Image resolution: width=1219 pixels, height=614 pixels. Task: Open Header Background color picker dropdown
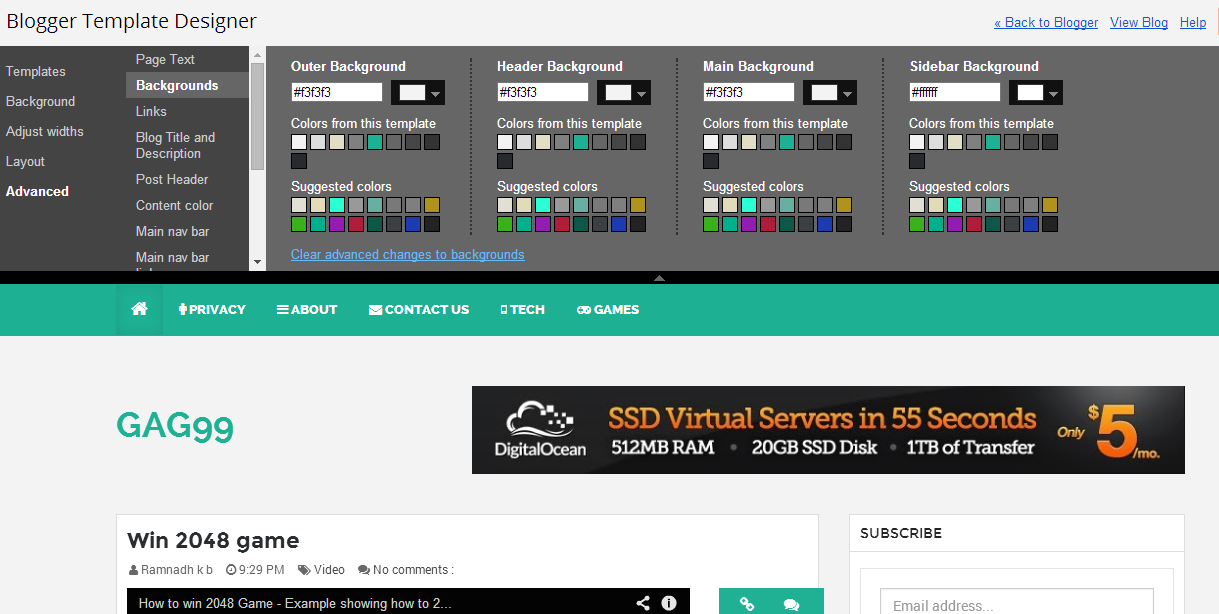pyautogui.click(x=624, y=93)
